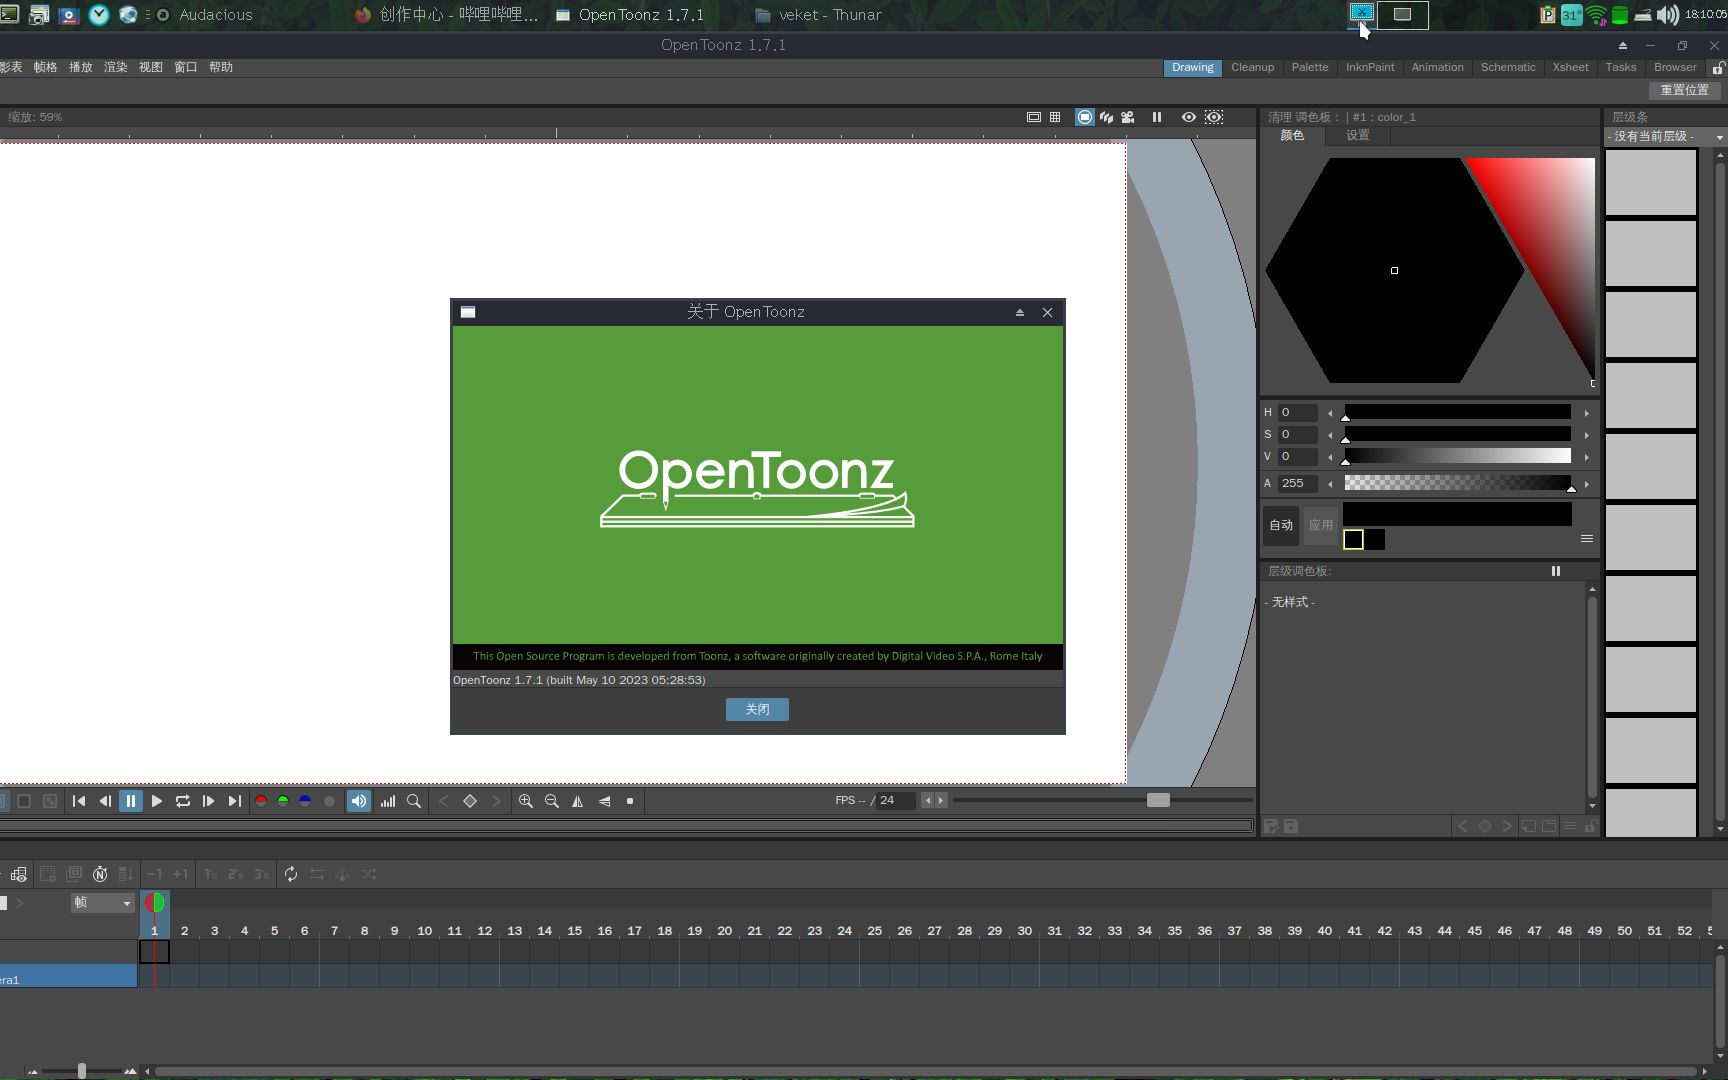
Task: Click the right arrow of the H slider
Action: 1587,413
